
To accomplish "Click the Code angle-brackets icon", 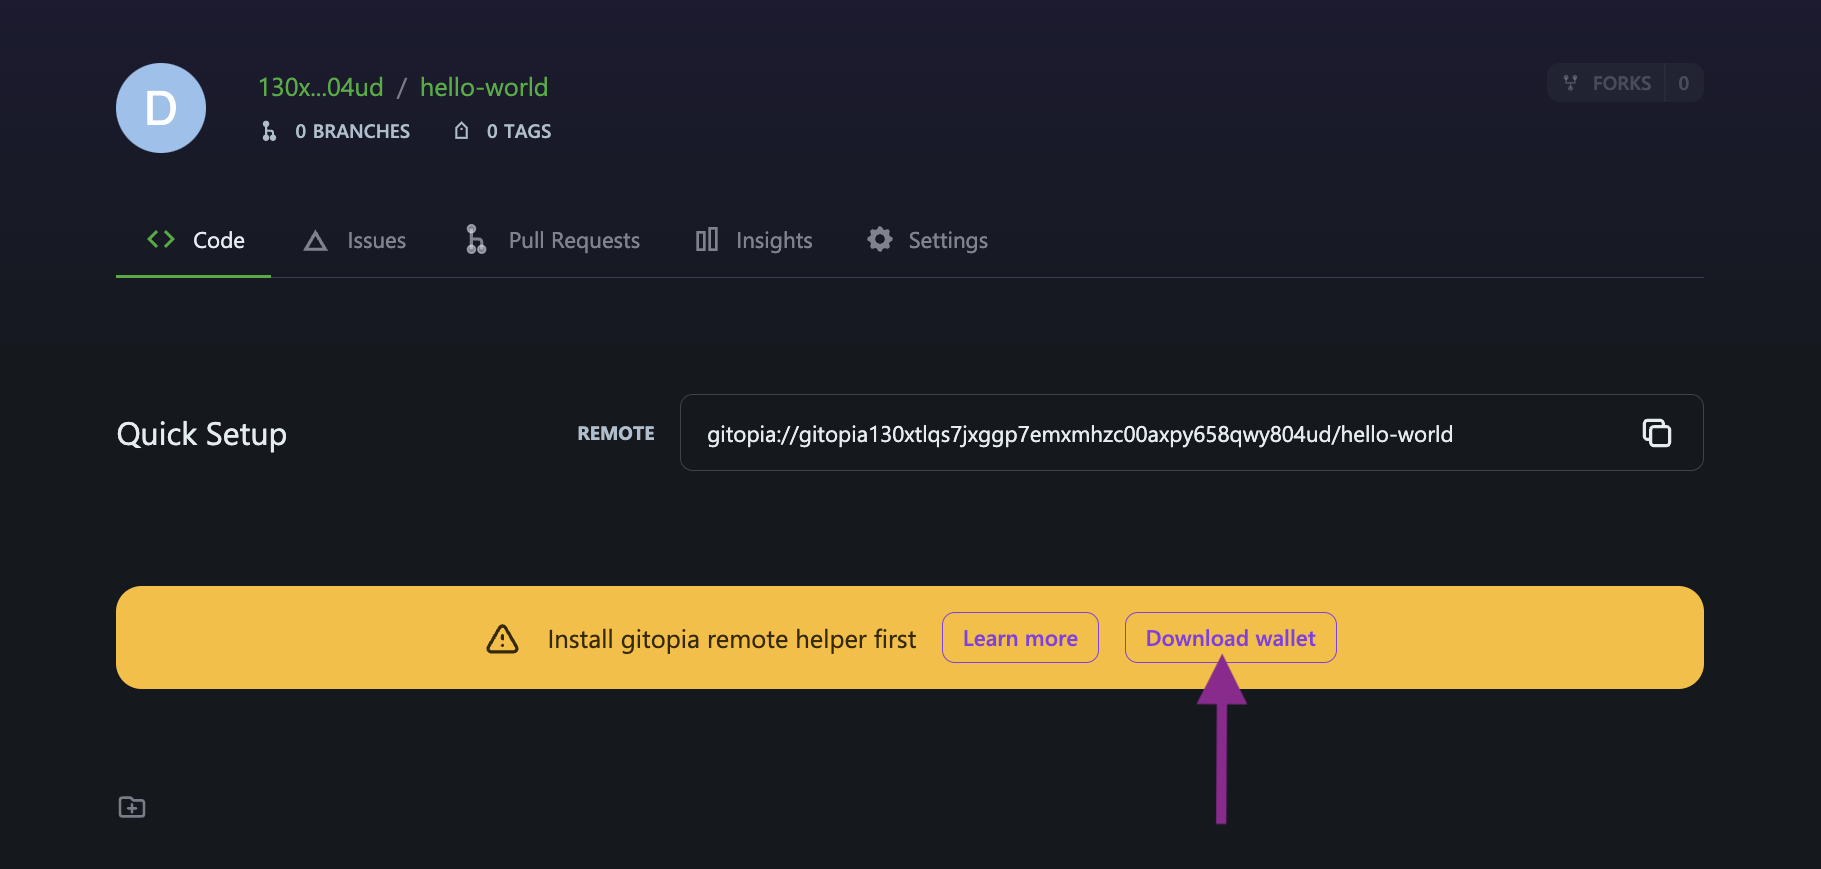I will click(x=161, y=239).
